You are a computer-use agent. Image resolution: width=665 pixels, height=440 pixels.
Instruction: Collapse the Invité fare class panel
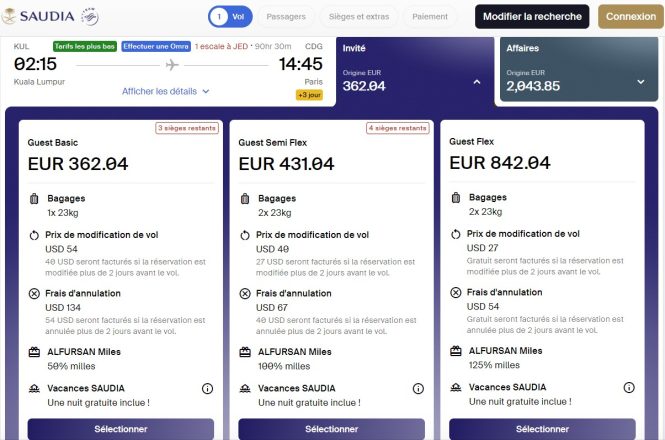477,82
